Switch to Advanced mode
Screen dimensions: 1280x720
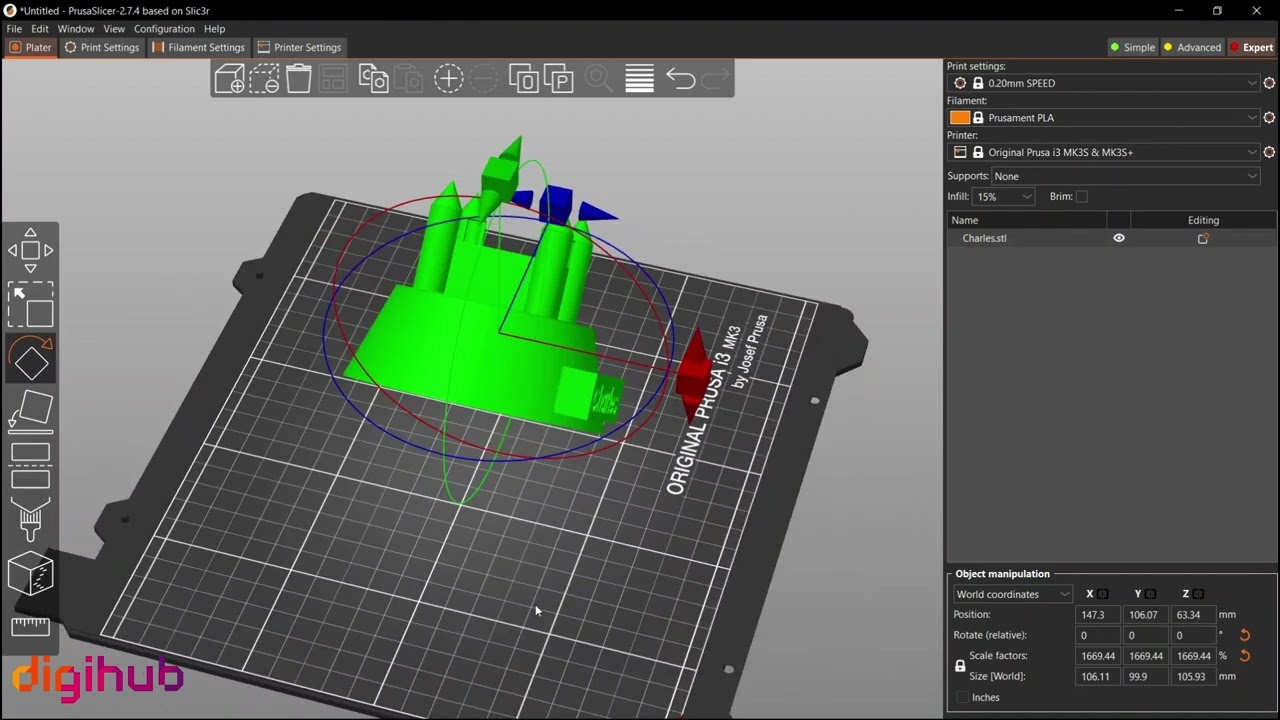(1192, 47)
